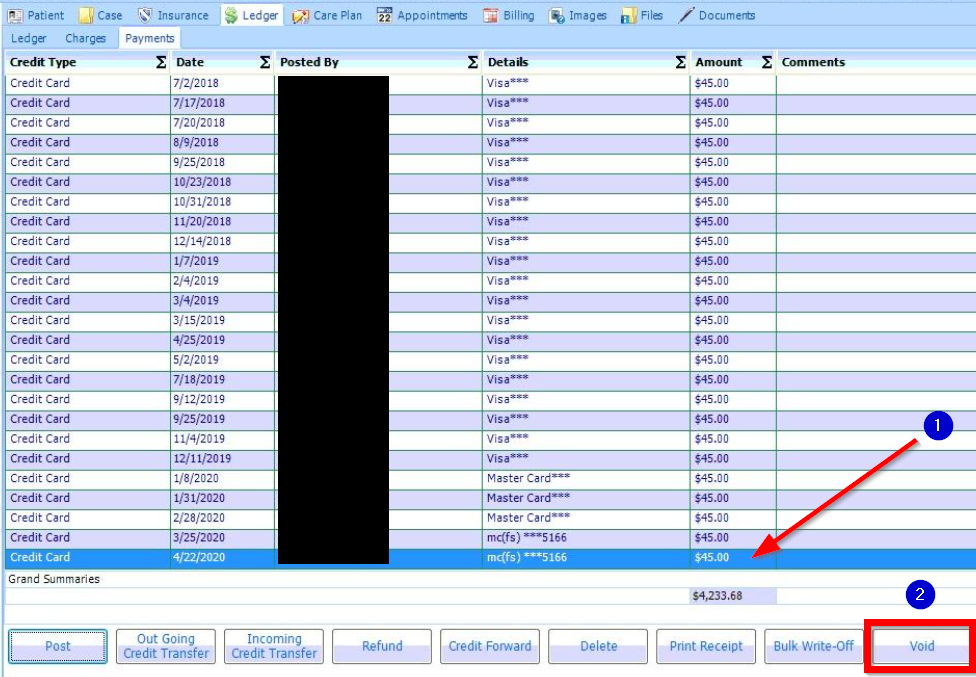The image size is (976, 677).
Task: Select the payment dated 10/31/2018
Action: (490, 202)
